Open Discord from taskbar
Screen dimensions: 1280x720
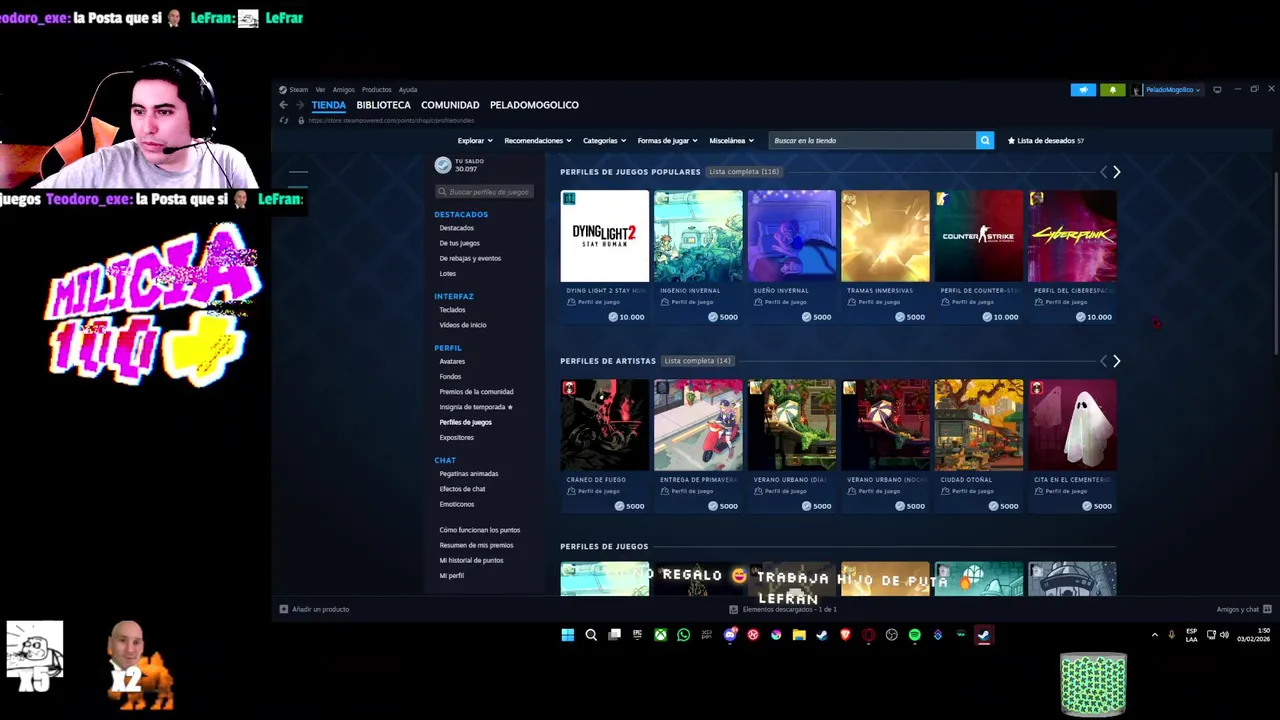coord(730,635)
